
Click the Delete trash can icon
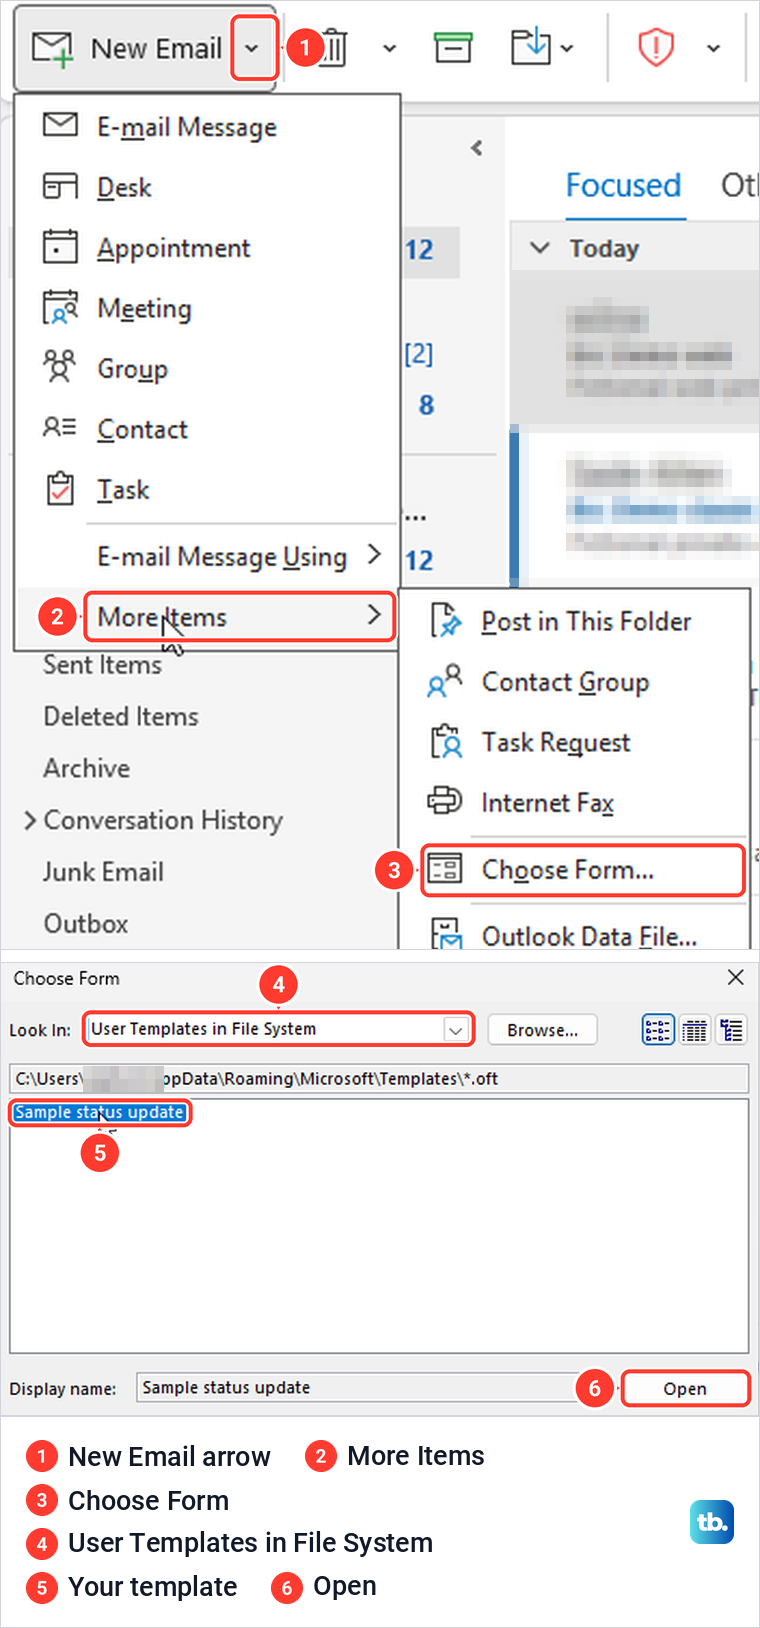point(334,47)
